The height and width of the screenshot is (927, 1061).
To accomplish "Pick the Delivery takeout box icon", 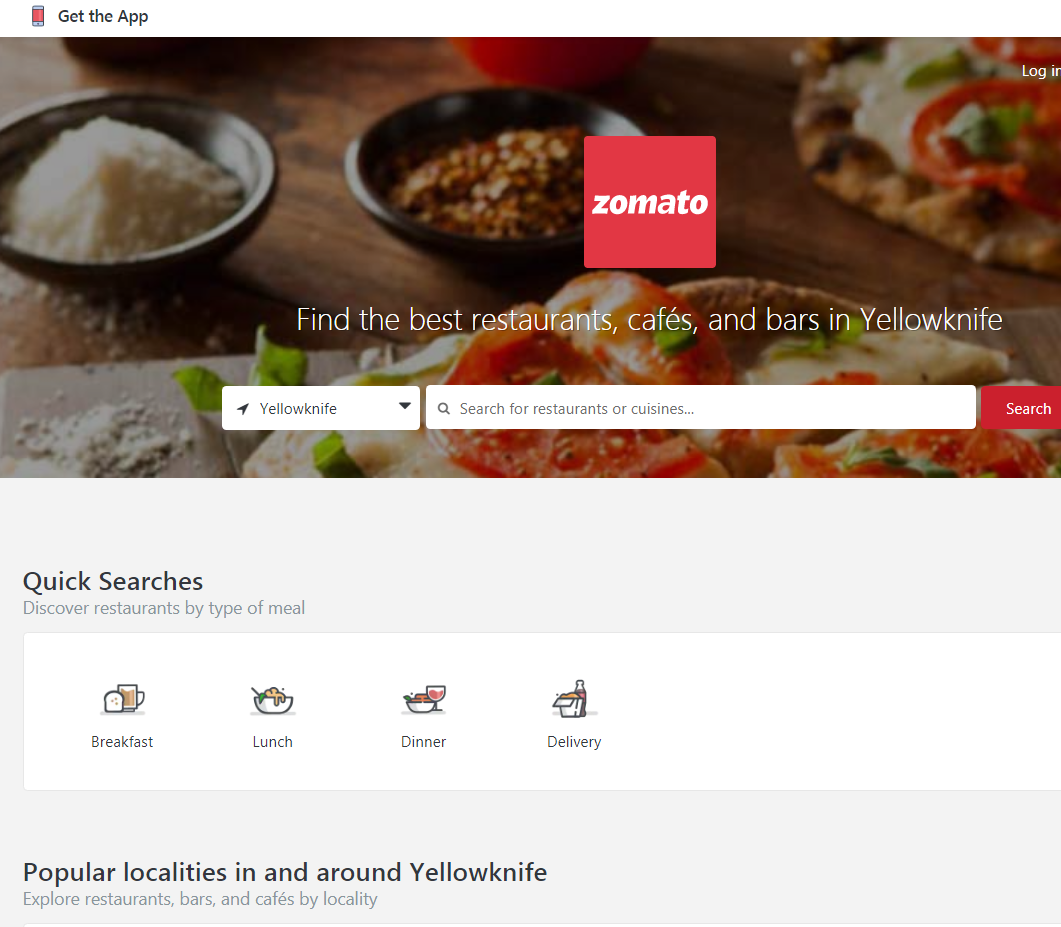I will [574, 698].
